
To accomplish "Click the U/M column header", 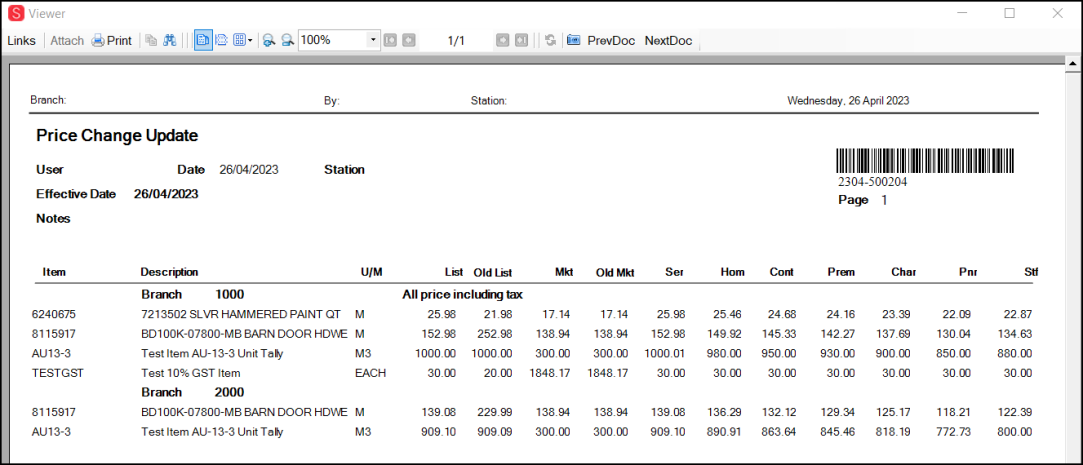I will [x=371, y=272].
